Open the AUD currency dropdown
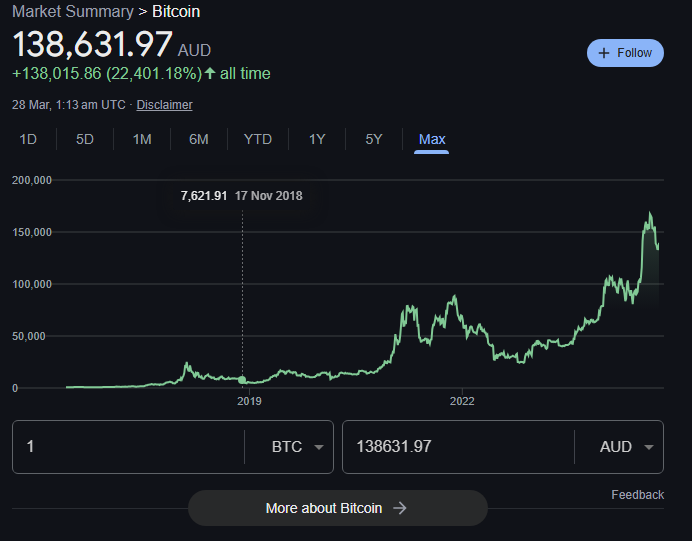Image resolution: width=692 pixels, height=541 pixels. tap(626, 447)
